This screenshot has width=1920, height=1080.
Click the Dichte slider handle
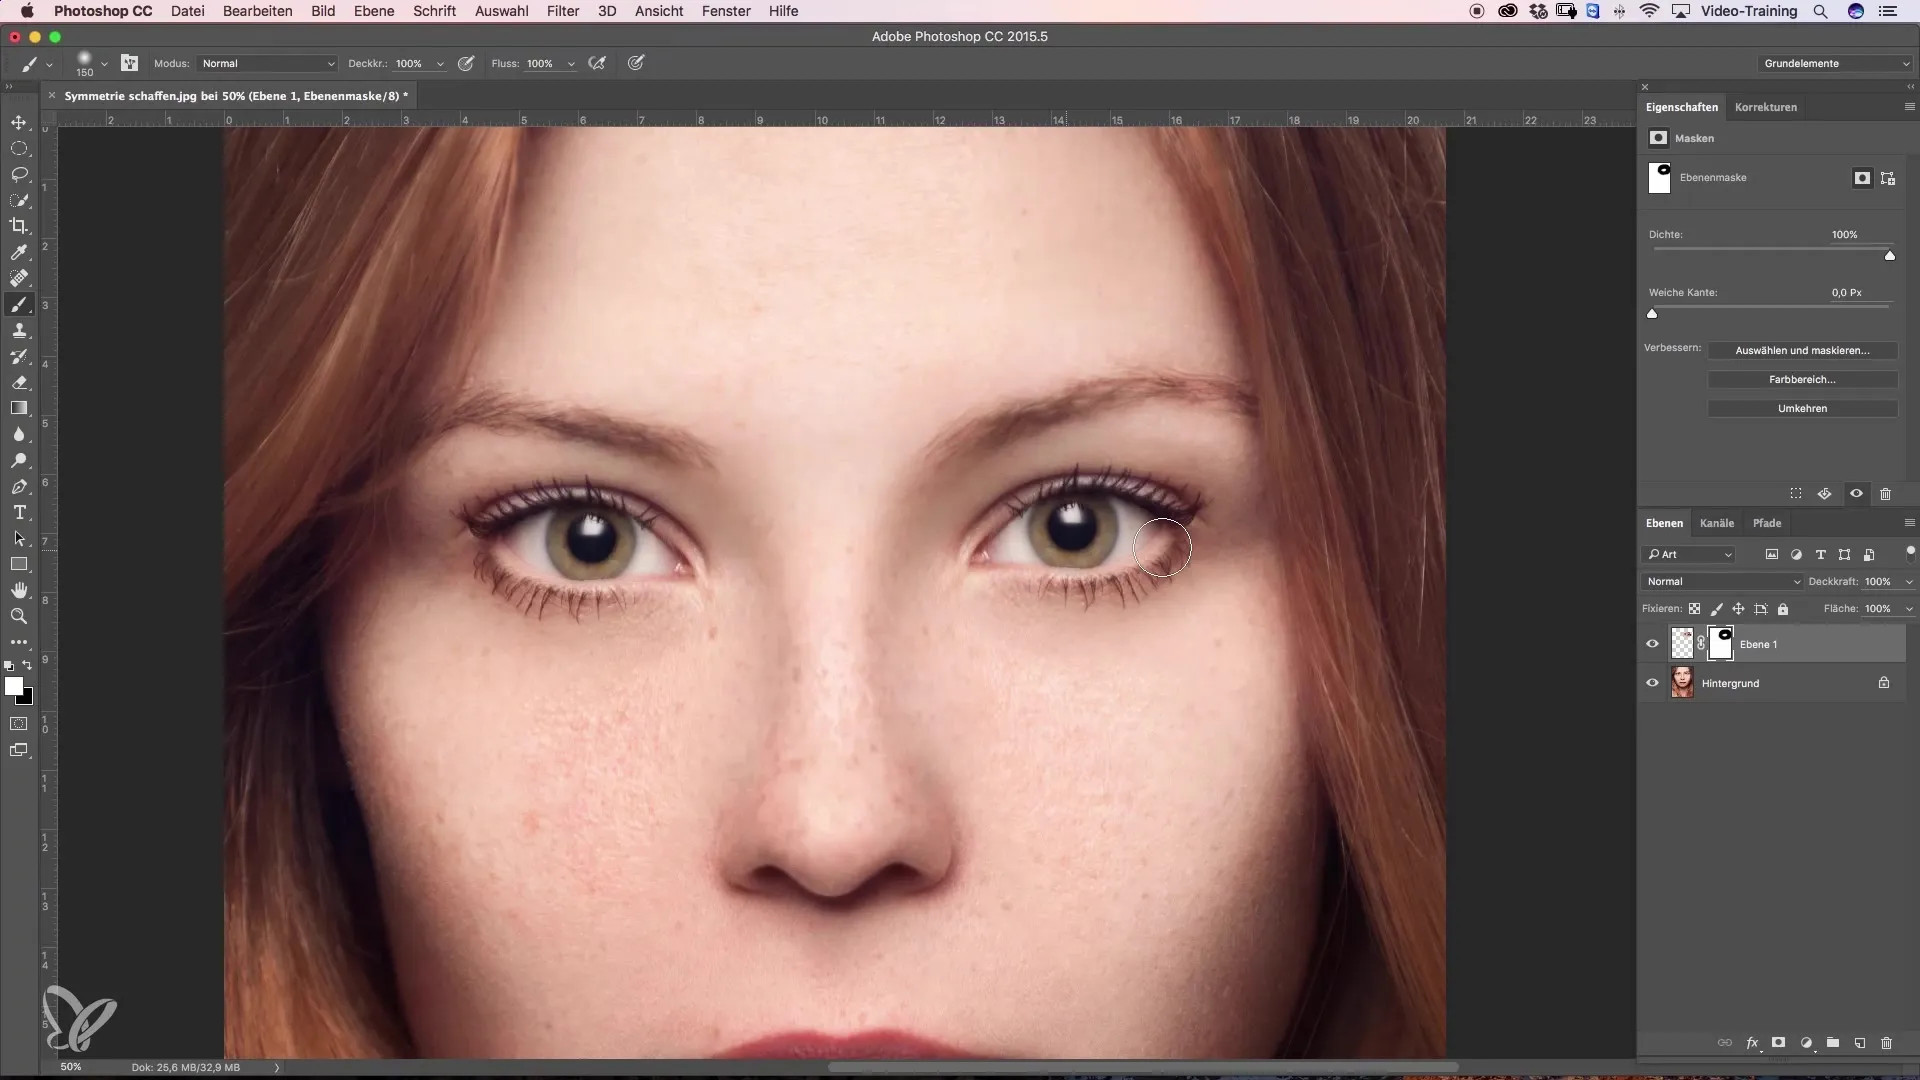click(1890, 256)
